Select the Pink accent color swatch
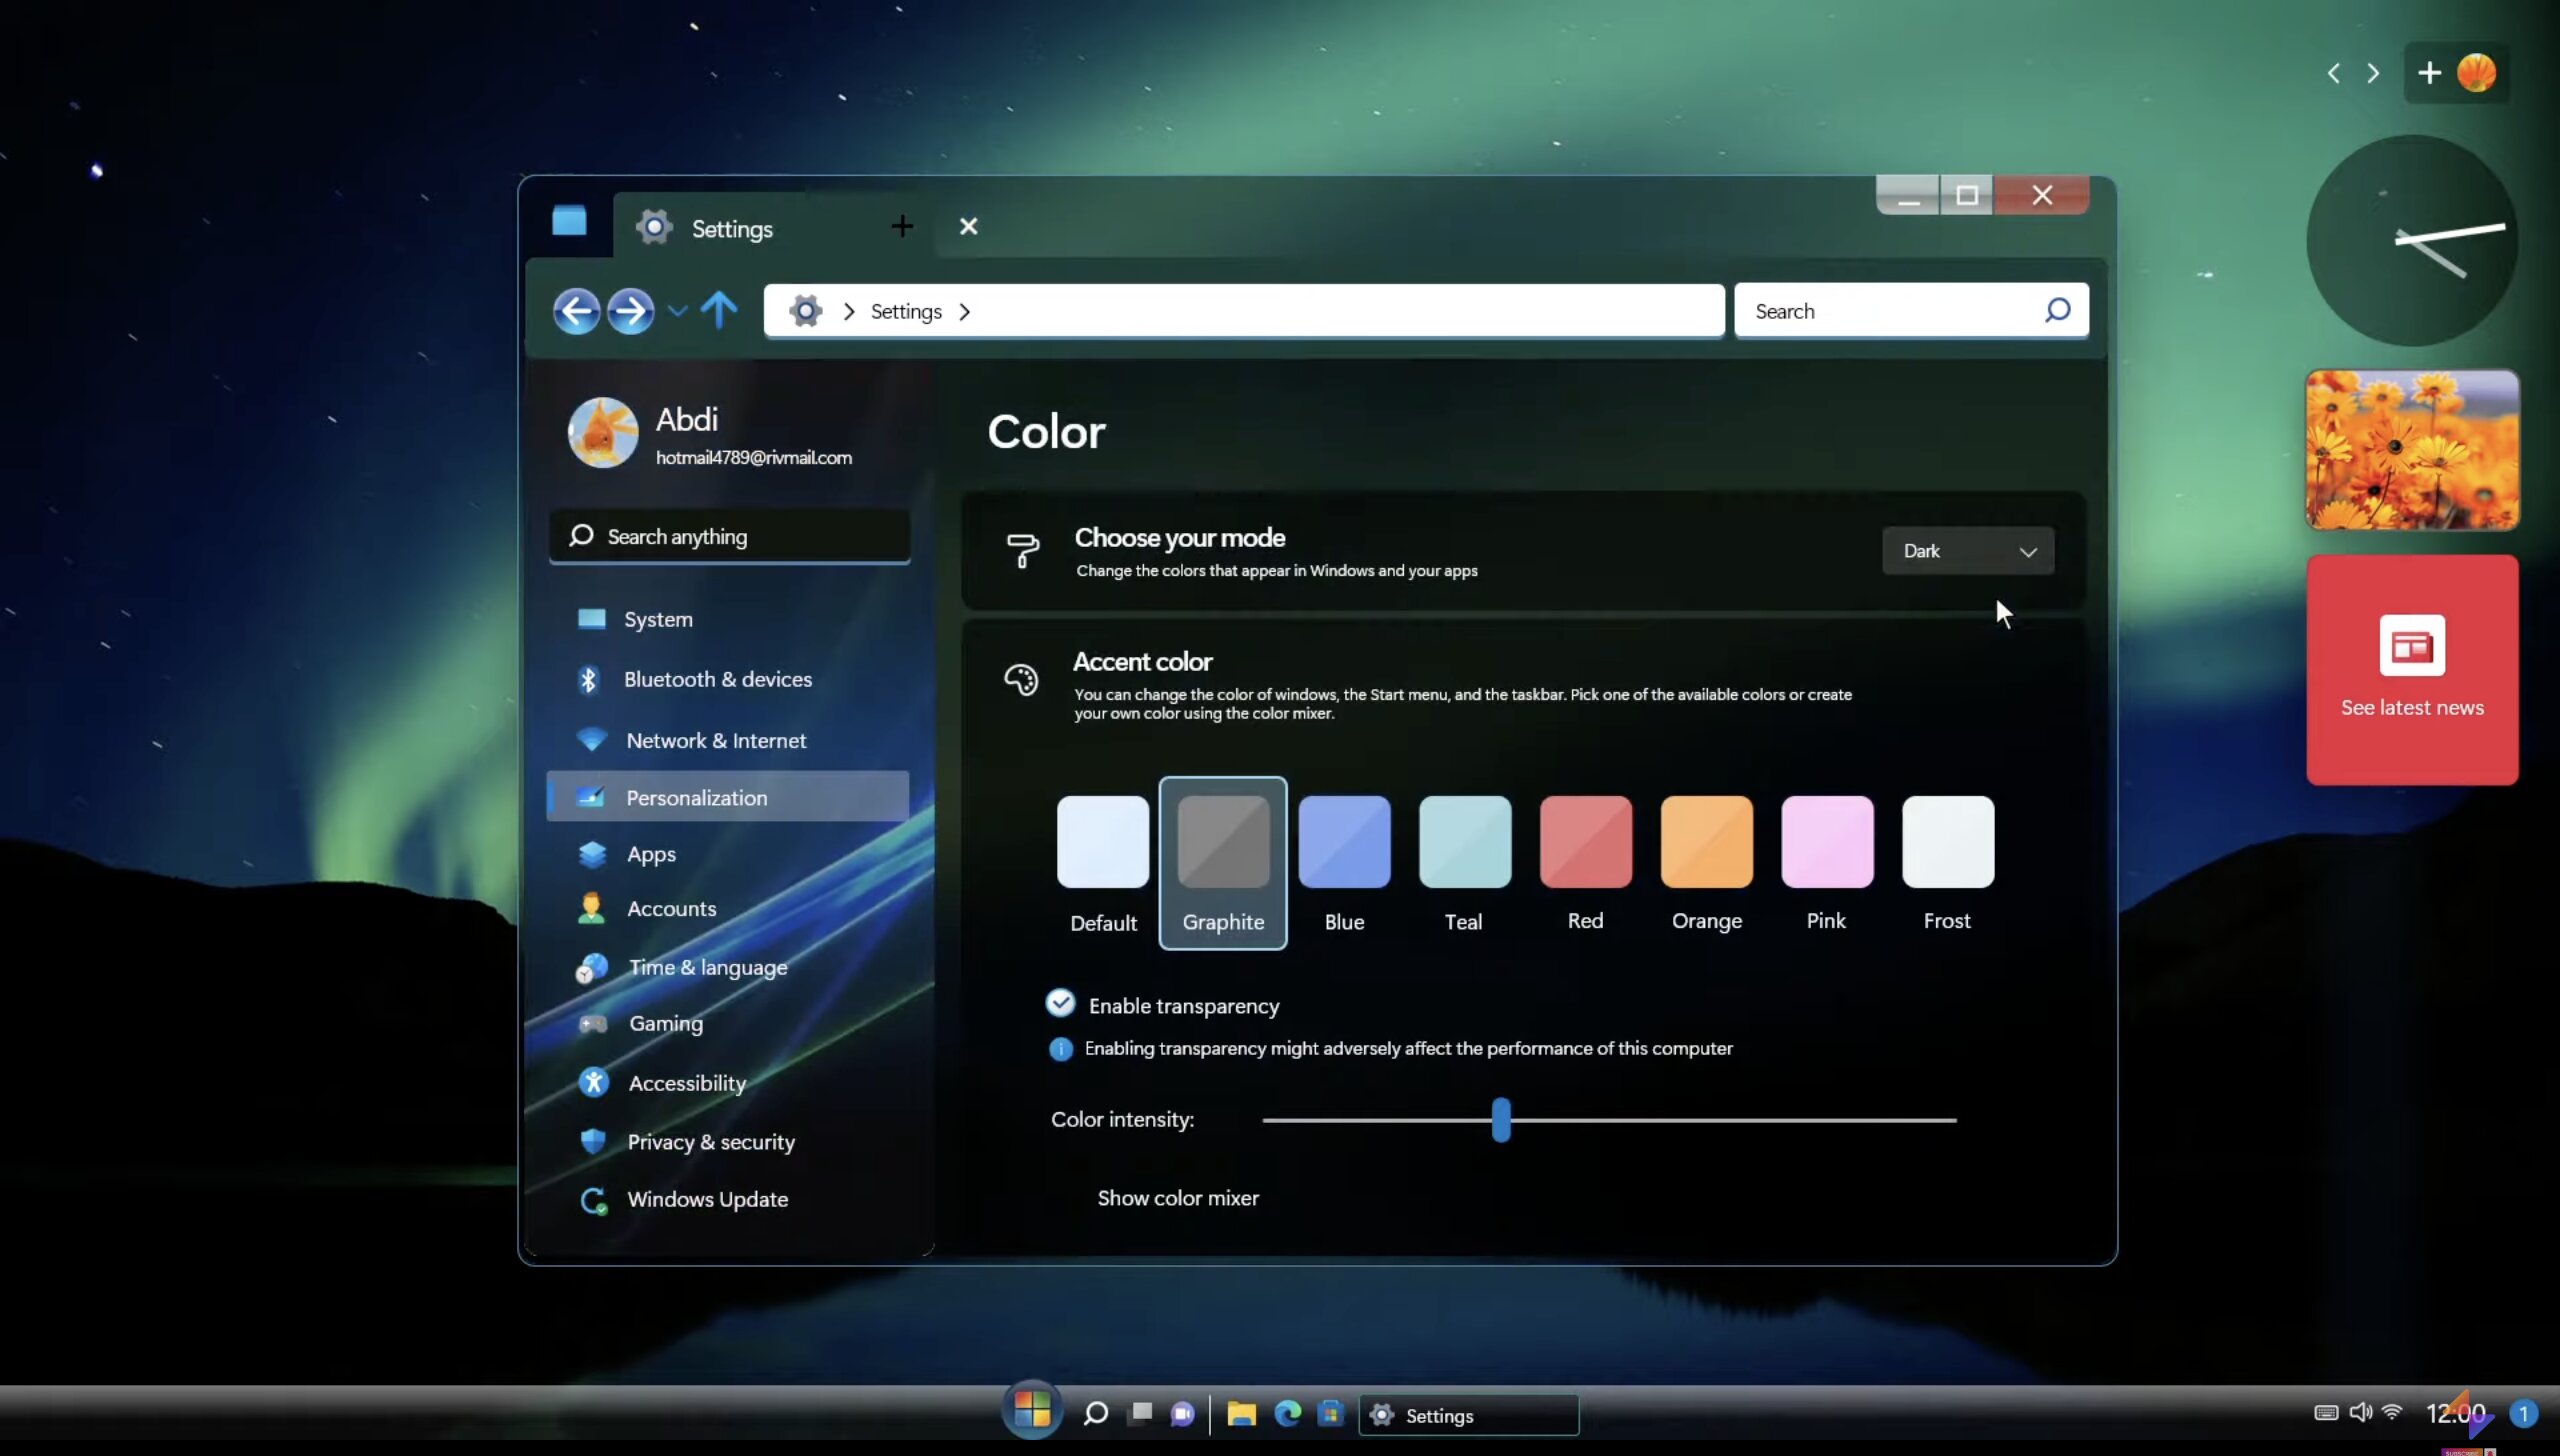2560x1456 pixels. pos(1827,841)
